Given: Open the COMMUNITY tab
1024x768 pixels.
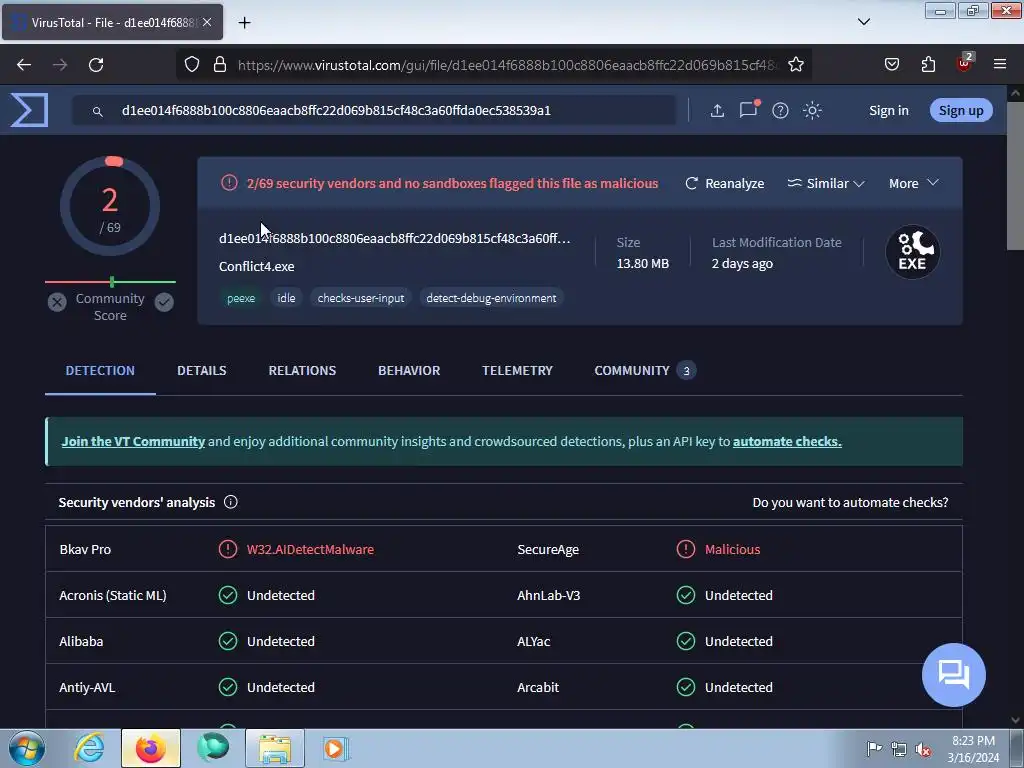Looking at the screenshot, I should point(645,370).
